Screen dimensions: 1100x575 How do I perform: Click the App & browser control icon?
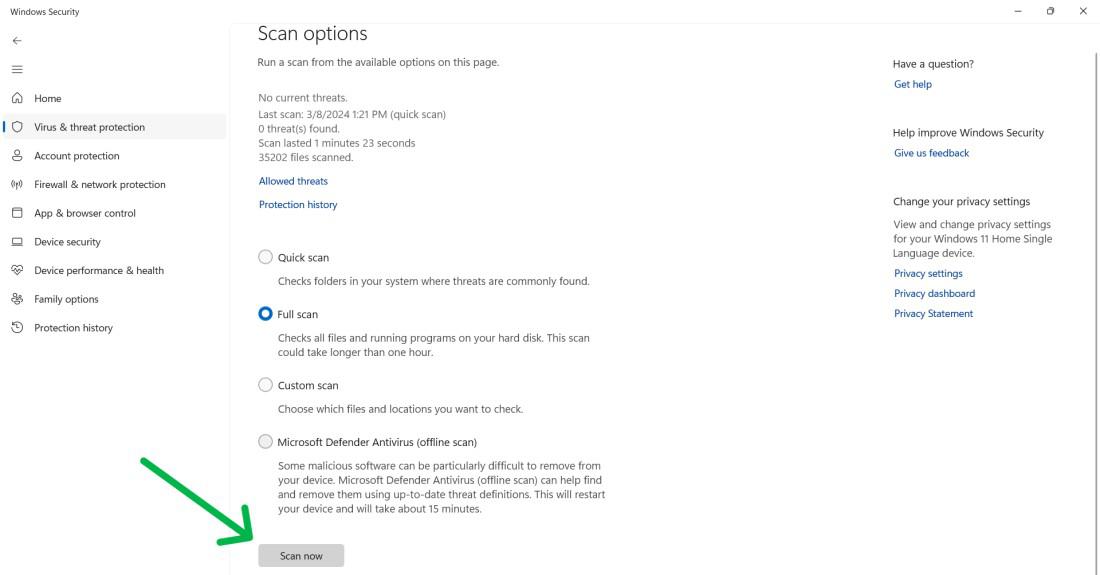tap(17, 213)
